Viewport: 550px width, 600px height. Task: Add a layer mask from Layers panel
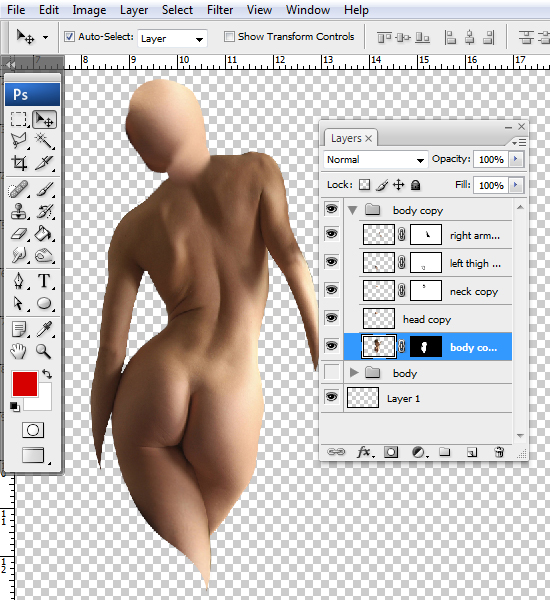pyautogui.click(x=391, y=452)
